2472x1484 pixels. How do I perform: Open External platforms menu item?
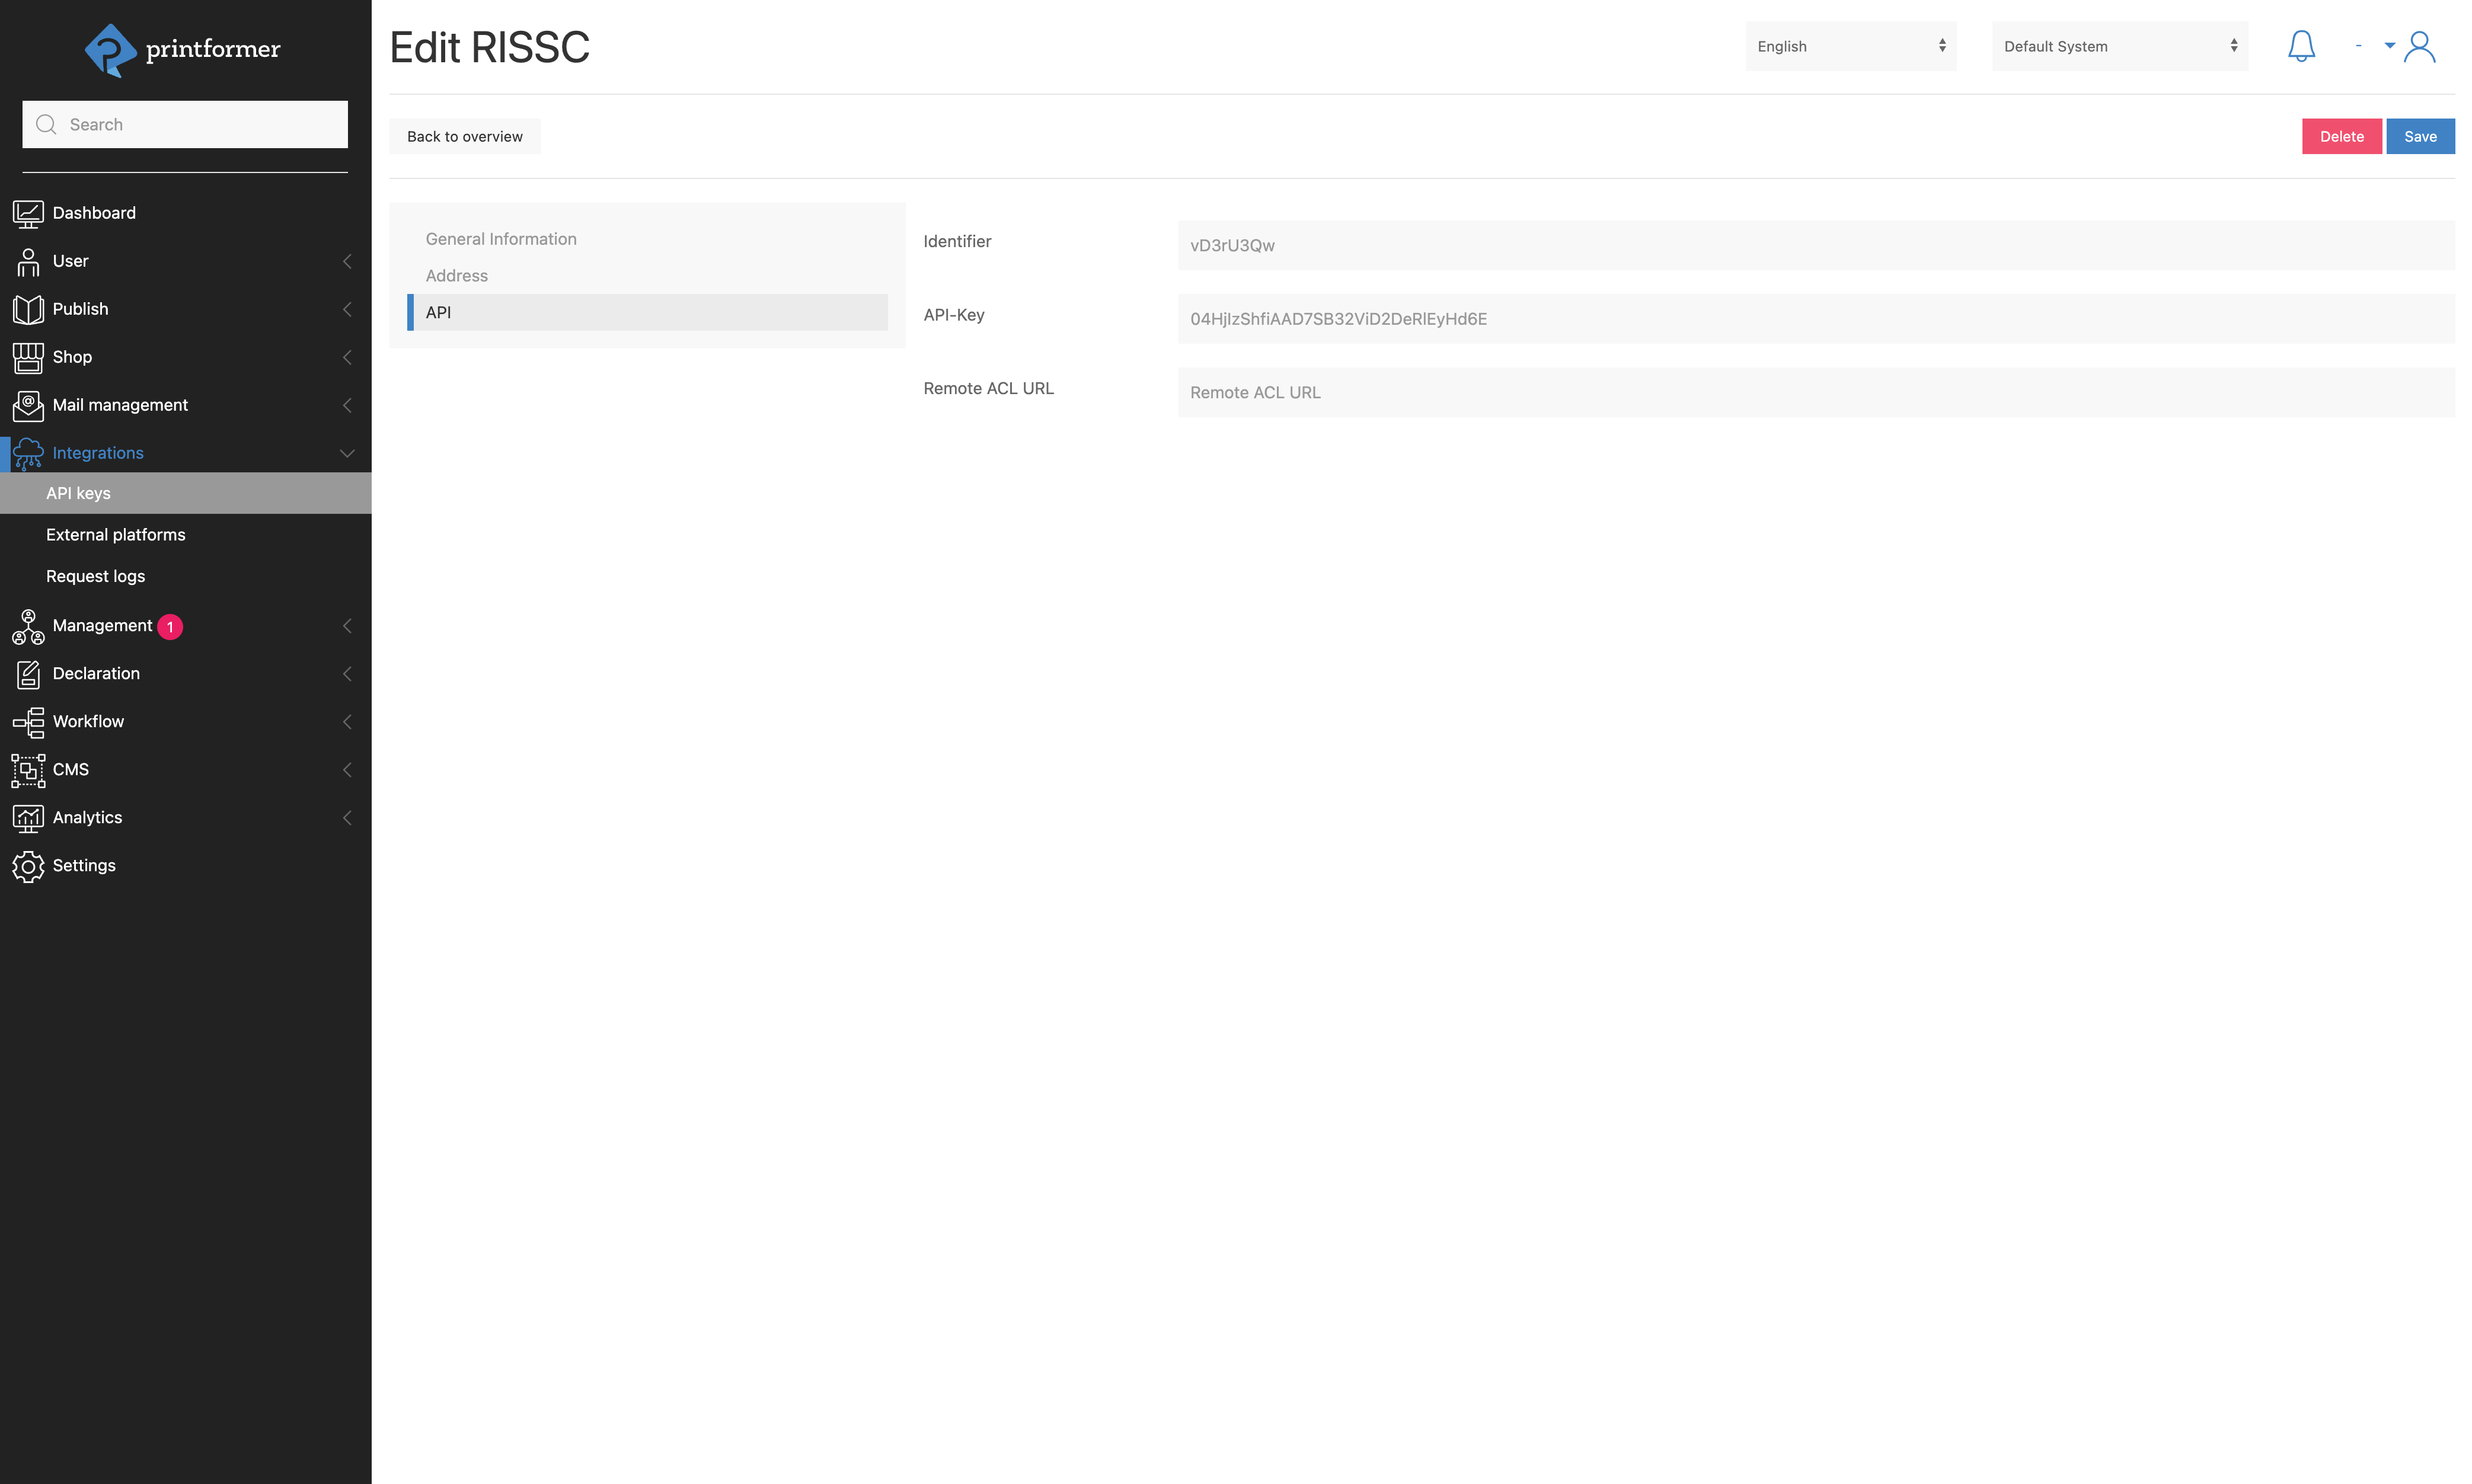point(116,535)
